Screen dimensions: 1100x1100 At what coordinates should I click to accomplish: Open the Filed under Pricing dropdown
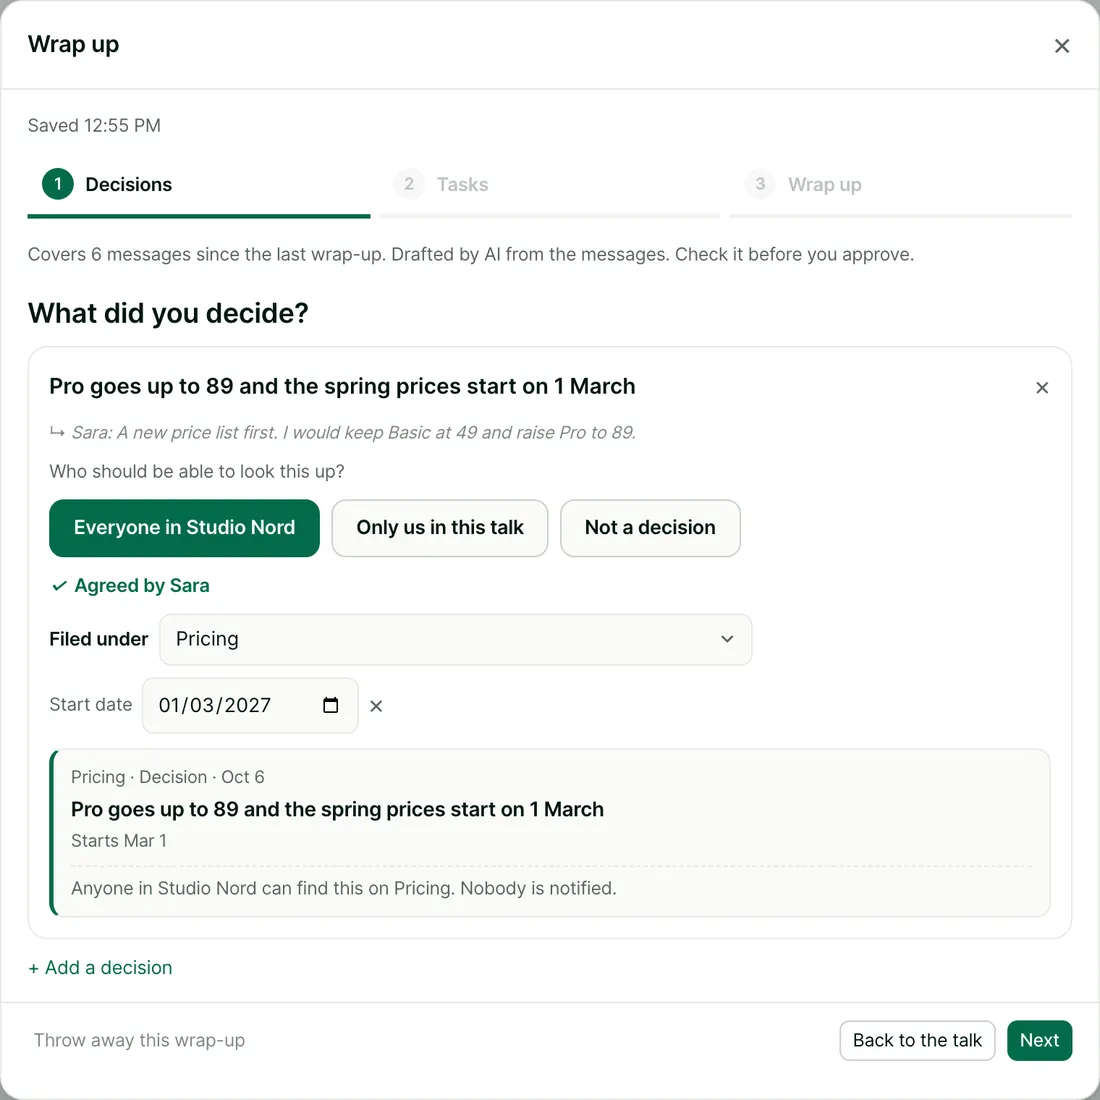point(455,639)
